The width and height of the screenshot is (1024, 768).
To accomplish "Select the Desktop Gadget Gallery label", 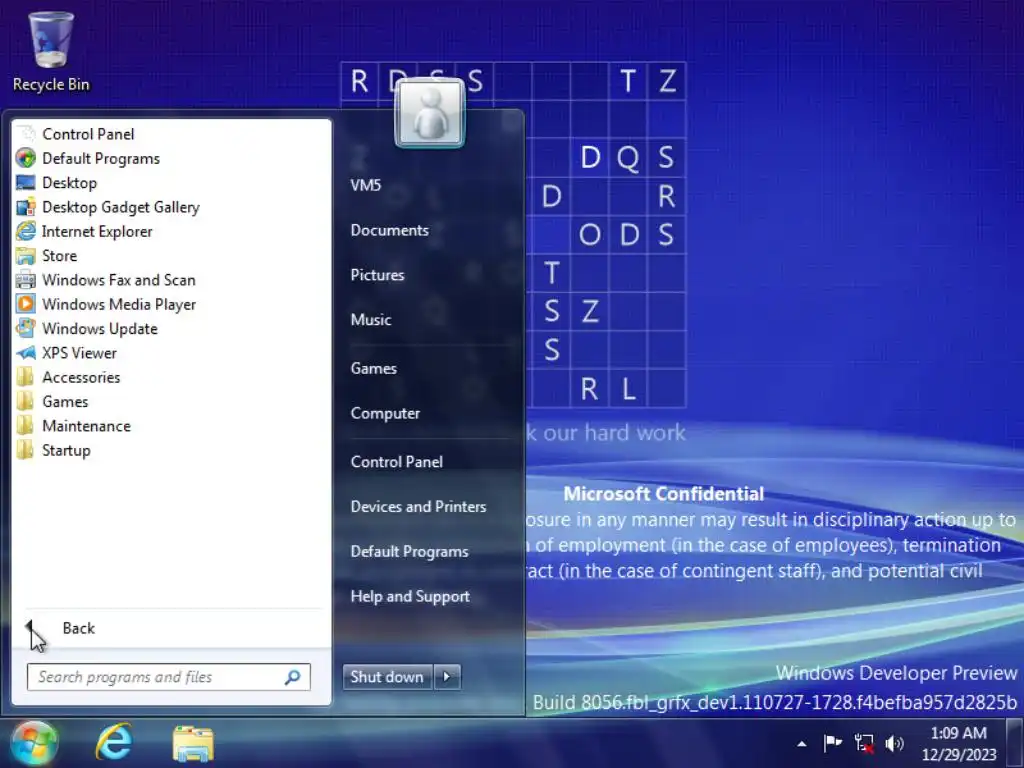I will (121, 207).
